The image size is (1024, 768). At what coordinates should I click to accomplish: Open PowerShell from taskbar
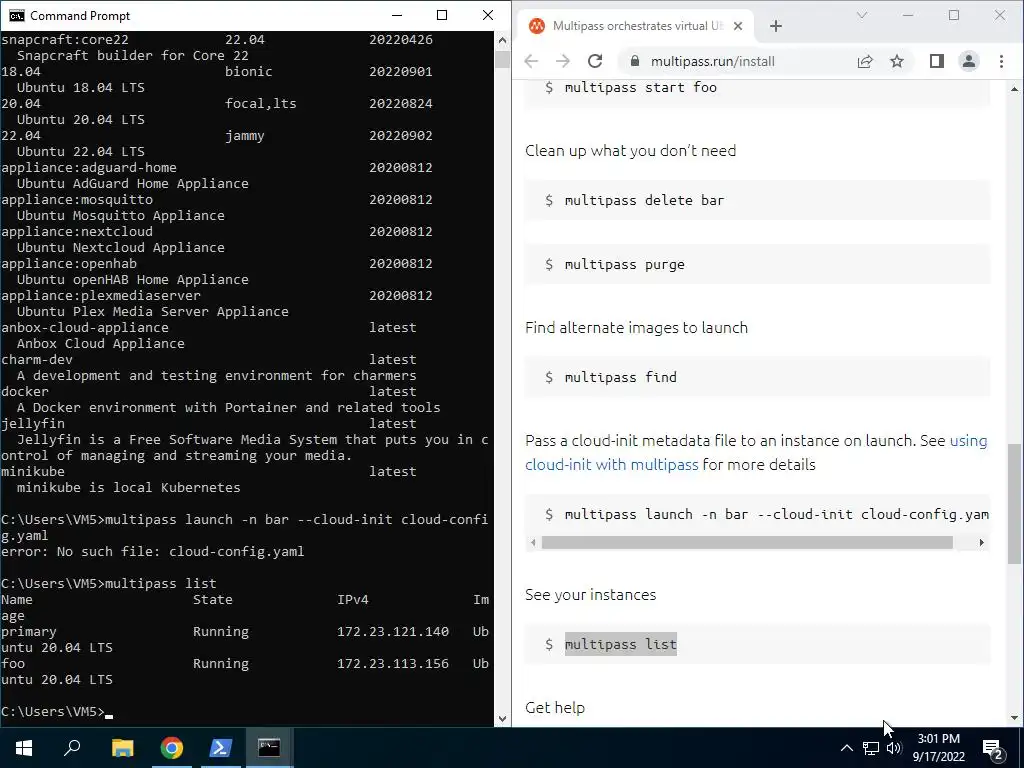pos(221,748)
